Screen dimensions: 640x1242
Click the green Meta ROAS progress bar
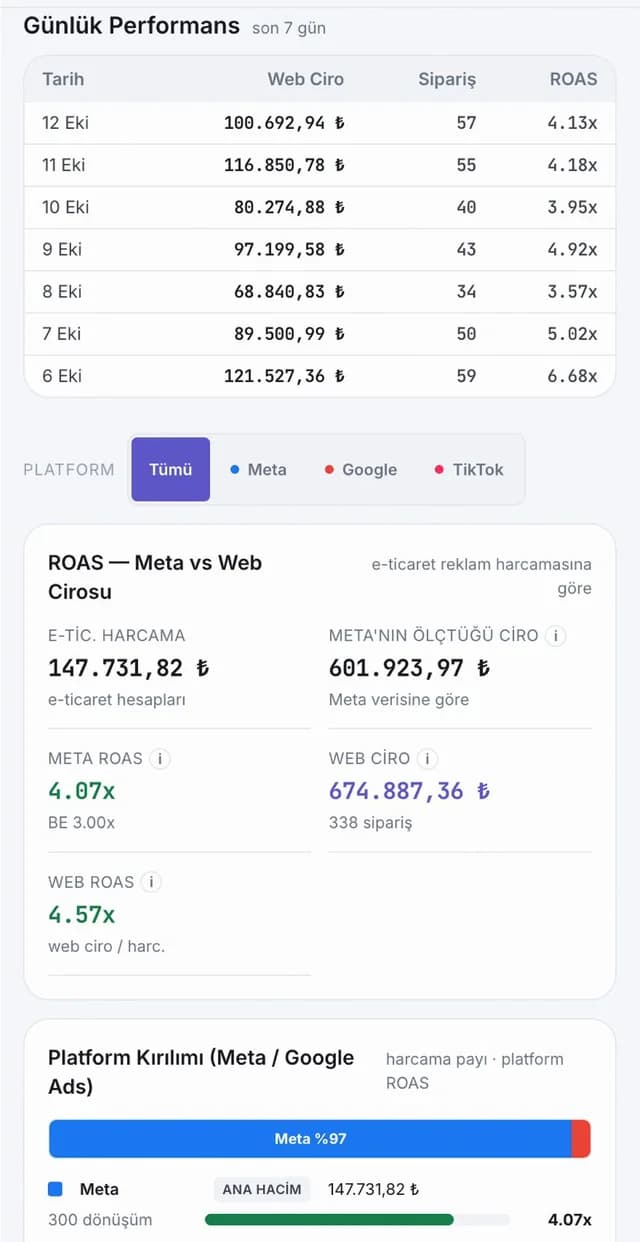[329, 1220]
